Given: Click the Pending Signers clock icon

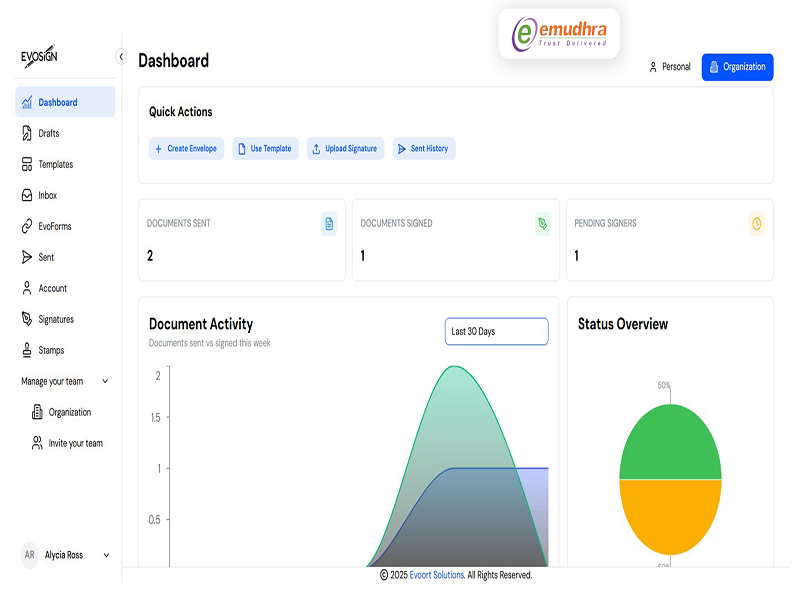Looking at the screenshot, I should (x=756, y=224).
